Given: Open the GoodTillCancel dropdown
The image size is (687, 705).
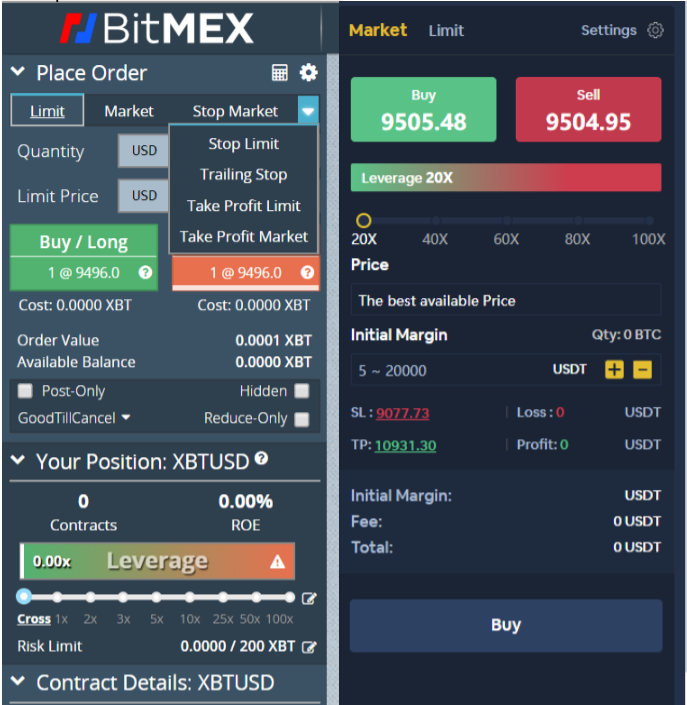Looking at the screenshot, I should [74, 418].
